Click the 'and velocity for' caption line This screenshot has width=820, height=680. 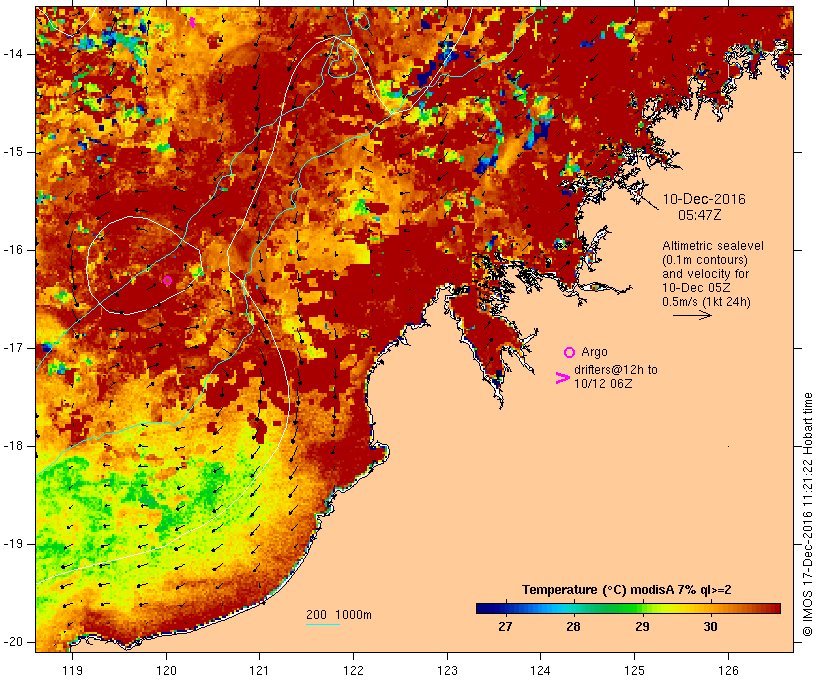tap(705, 274)
